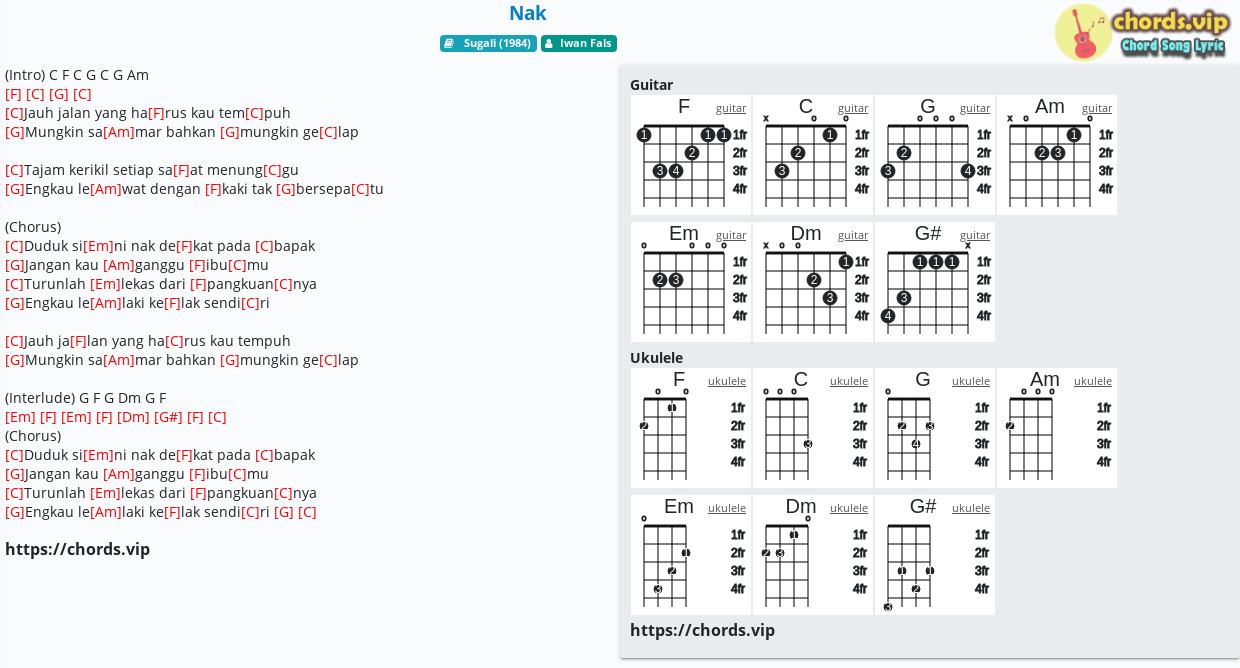Screen dimensions: 1240x668
Task: Click the song title Nak
Action: [528, 13]
